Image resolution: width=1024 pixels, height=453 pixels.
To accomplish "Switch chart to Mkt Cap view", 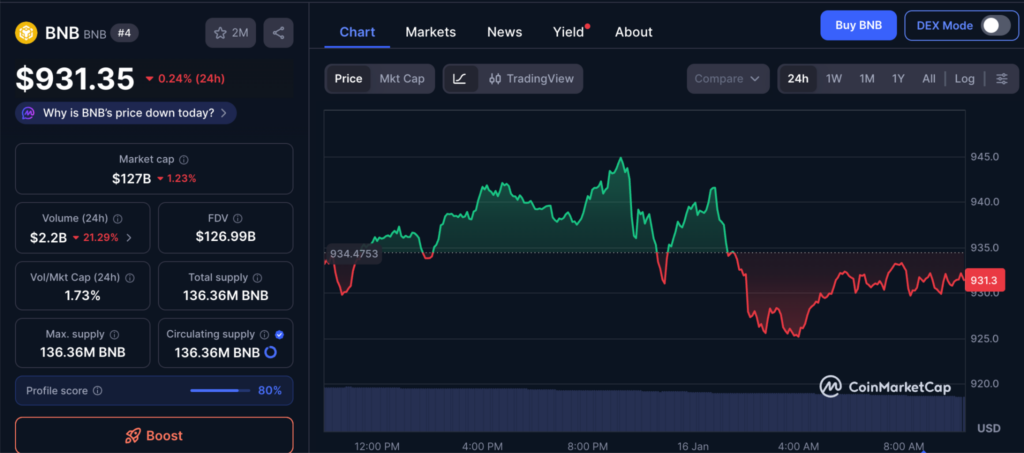I will (400, 79).
